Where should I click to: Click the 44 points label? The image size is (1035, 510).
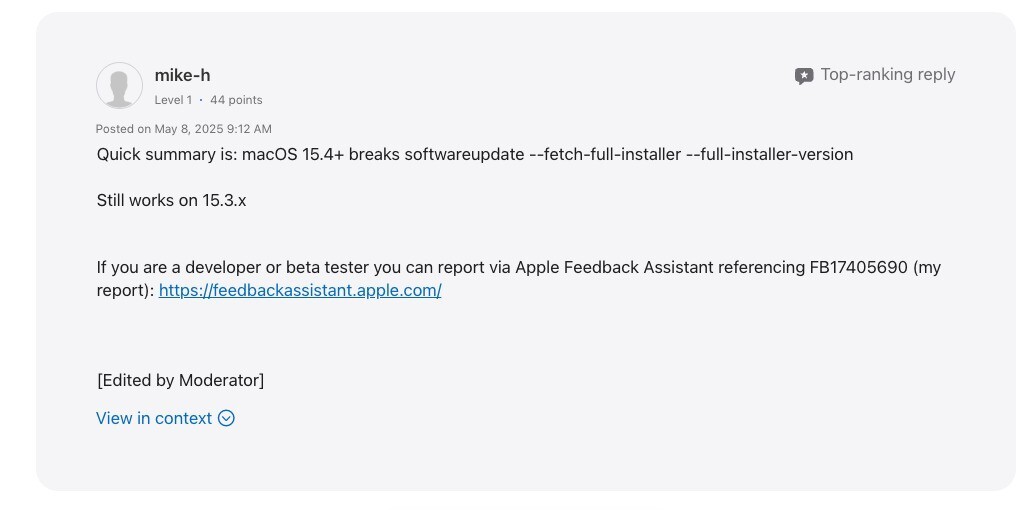pyautogui.click(x=236, y=100)
